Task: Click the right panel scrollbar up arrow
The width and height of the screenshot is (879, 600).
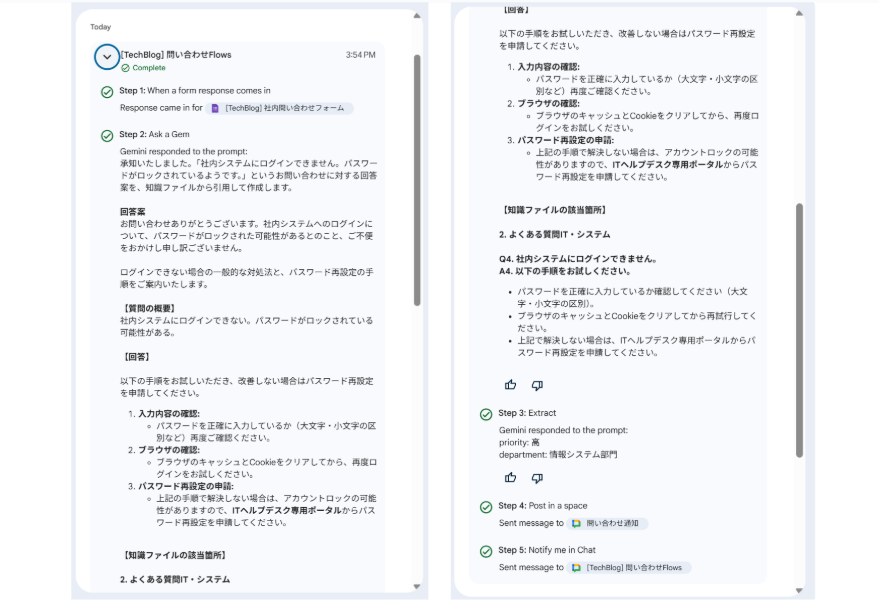Action: 799,13
